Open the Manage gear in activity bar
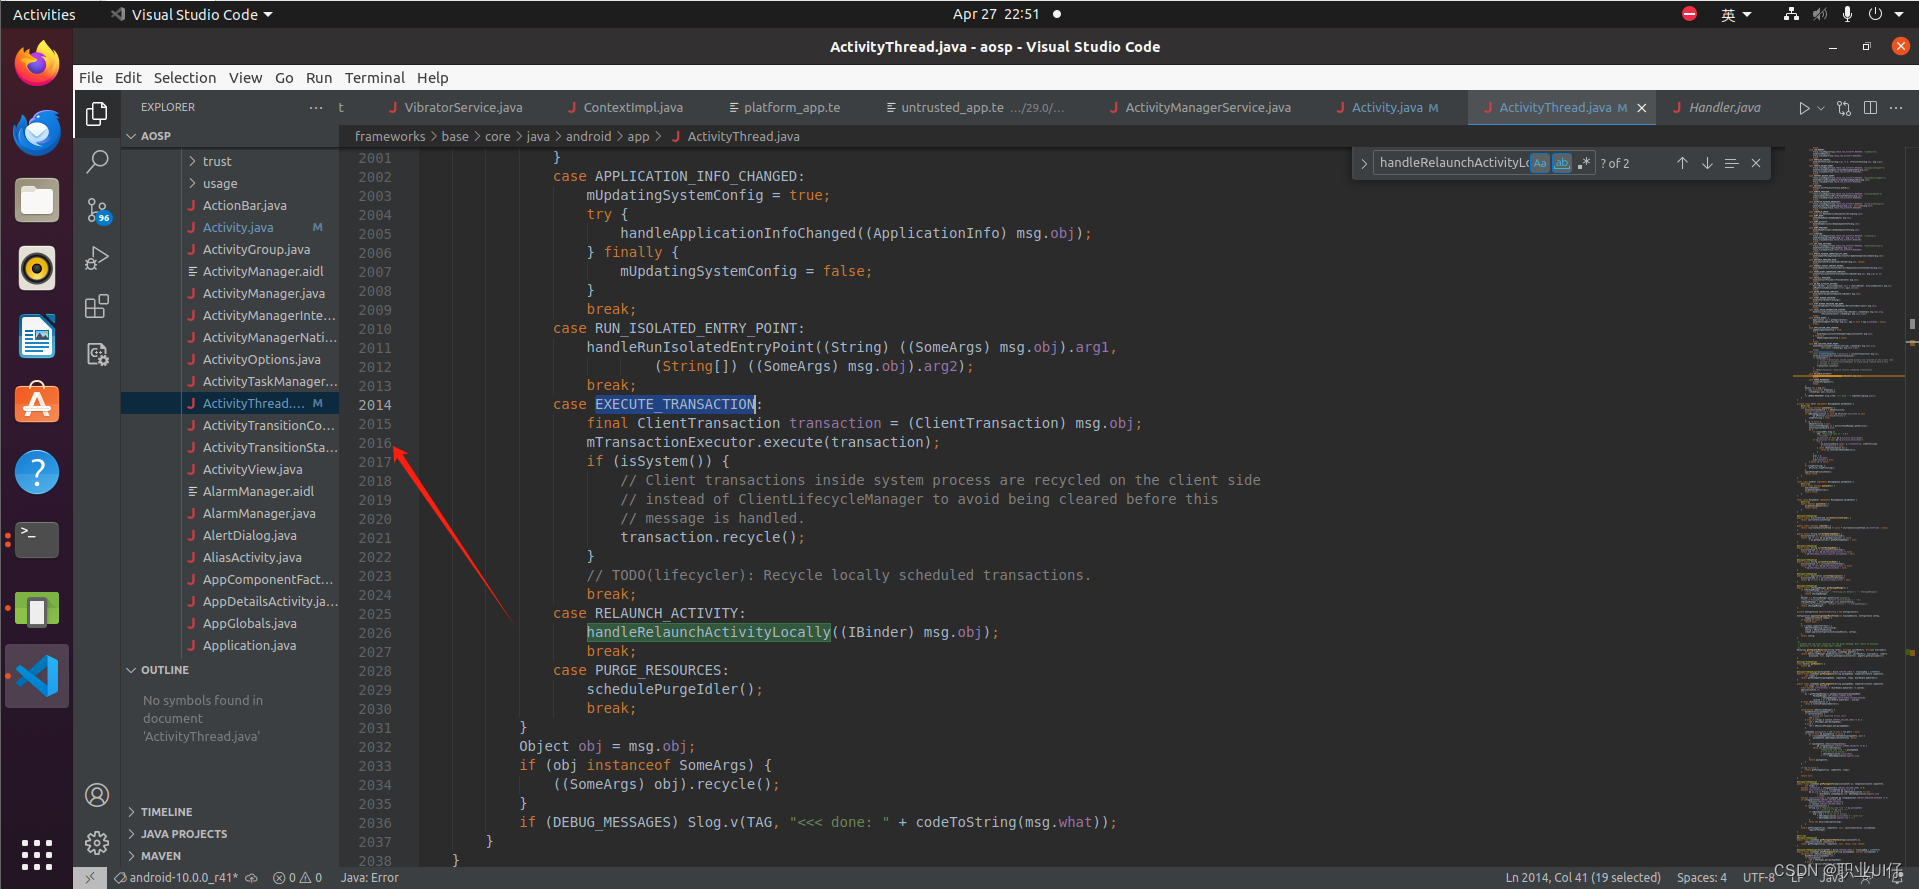This screenshot has width=1919, height=889. [97, 843]
